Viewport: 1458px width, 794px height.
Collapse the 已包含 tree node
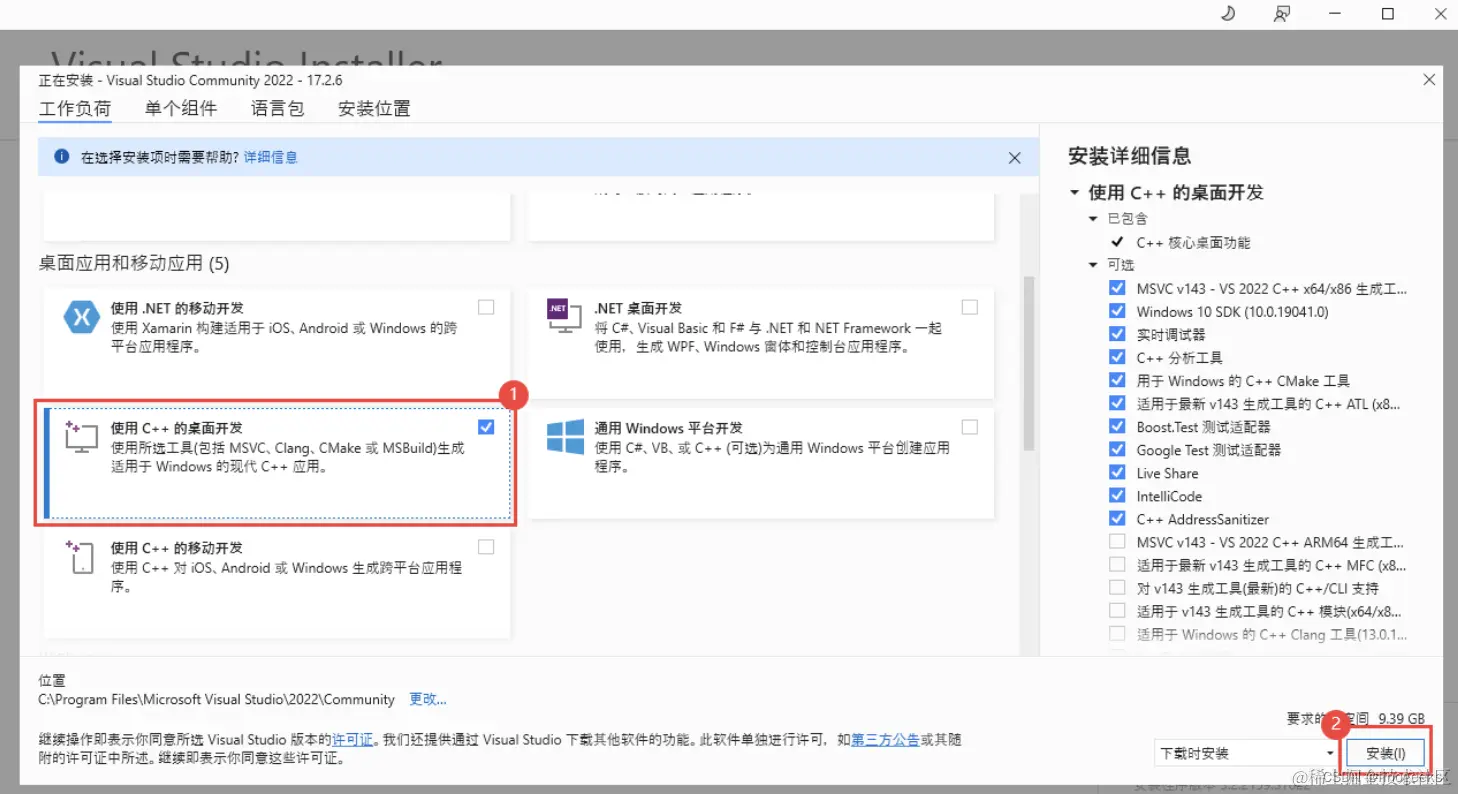point(1094,218)
